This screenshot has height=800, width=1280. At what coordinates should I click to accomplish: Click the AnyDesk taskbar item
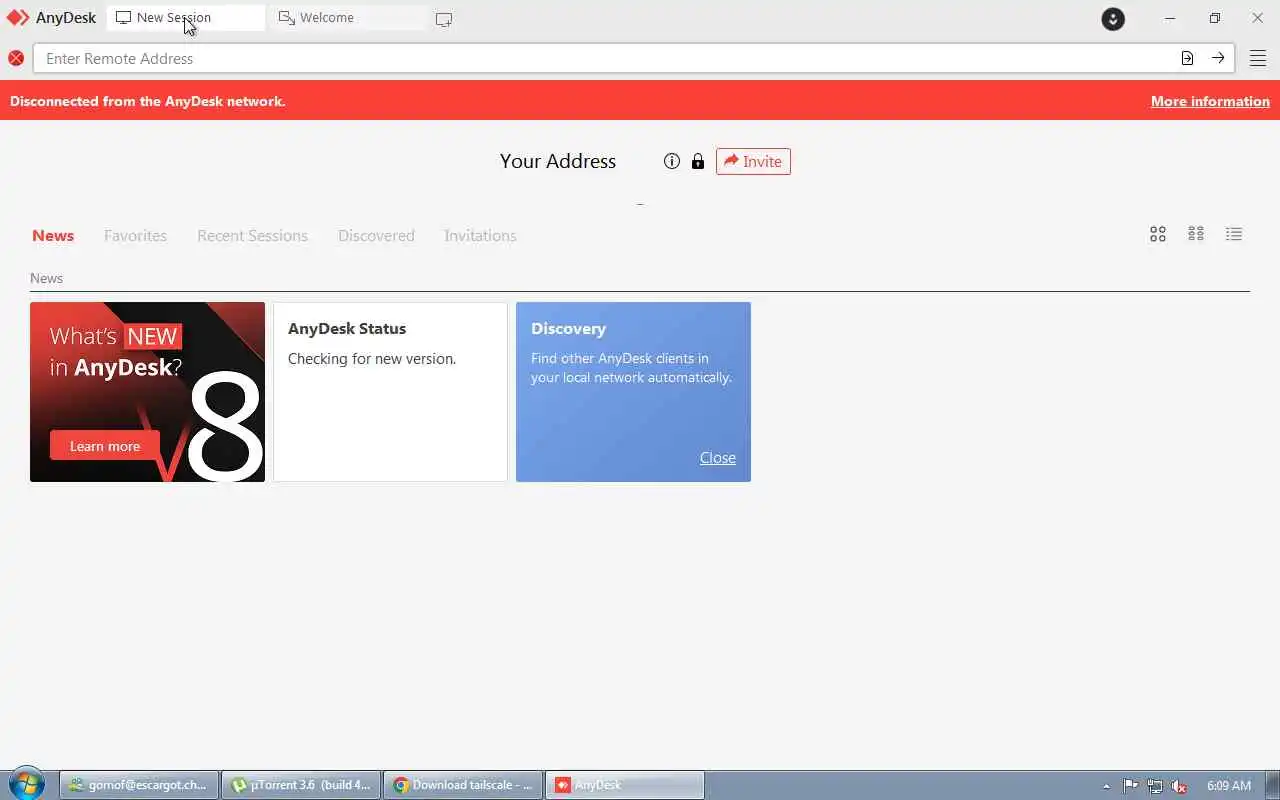(x=625, y=785)
